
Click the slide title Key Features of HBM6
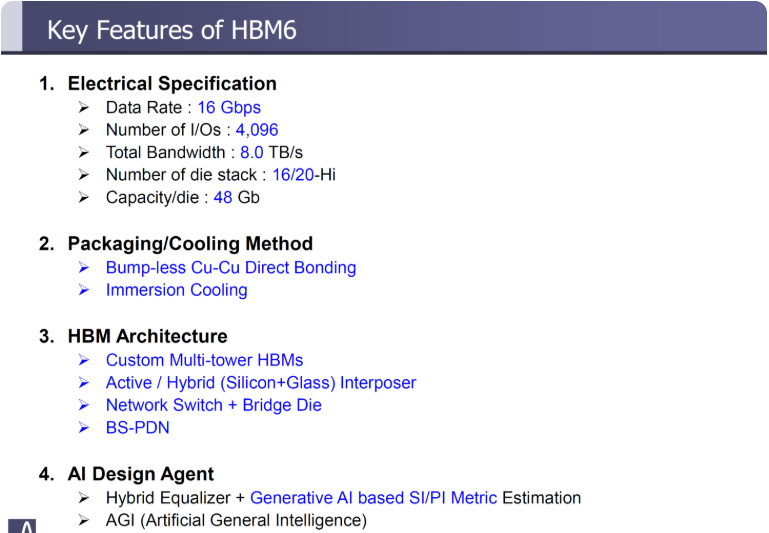click(x=171, y=30)
